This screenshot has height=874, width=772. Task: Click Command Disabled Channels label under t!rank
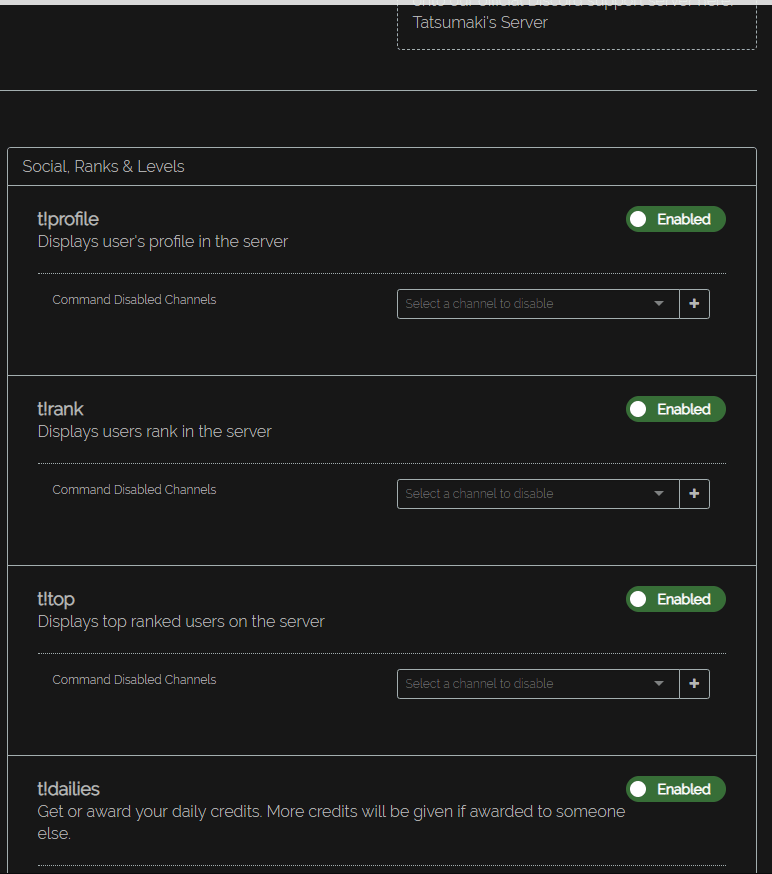tap(134, 490)
